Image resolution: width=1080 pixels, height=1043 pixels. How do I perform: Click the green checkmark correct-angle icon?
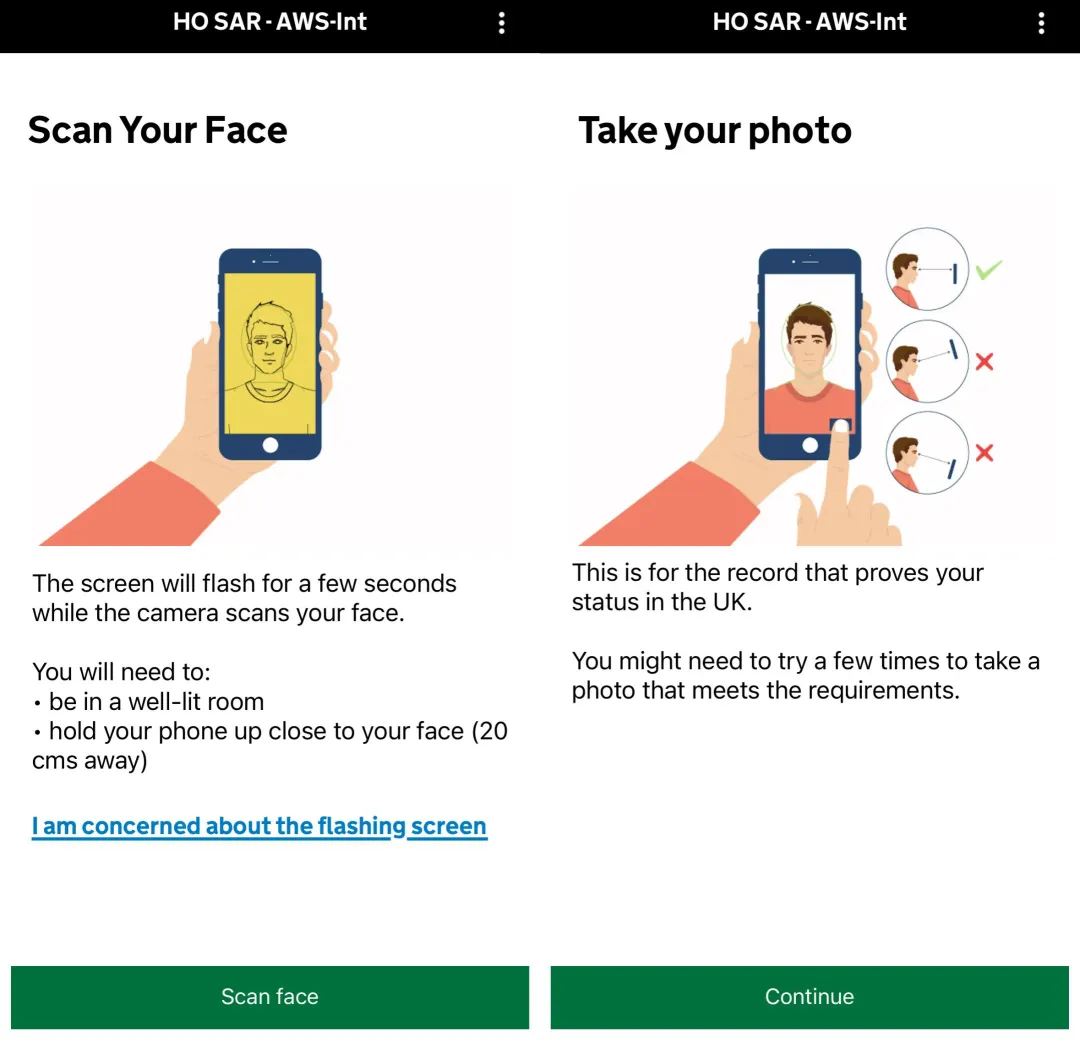click(988, 269)
